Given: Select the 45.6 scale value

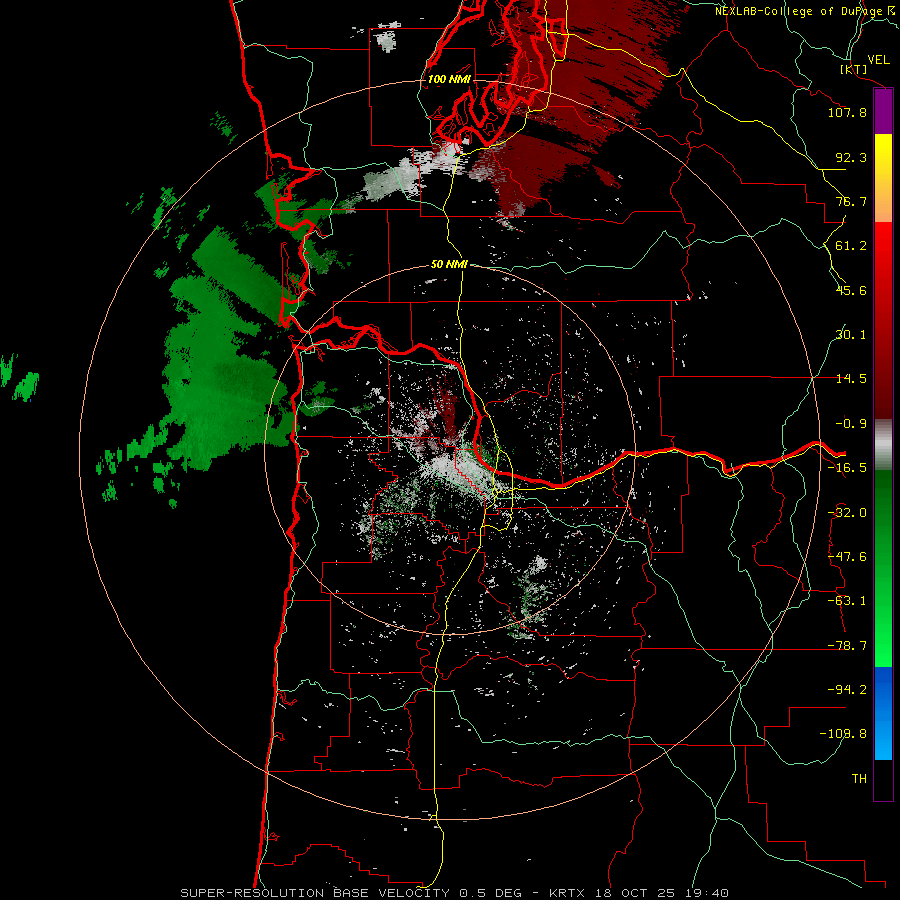Looking at the screenshot, I should [851, 290].
